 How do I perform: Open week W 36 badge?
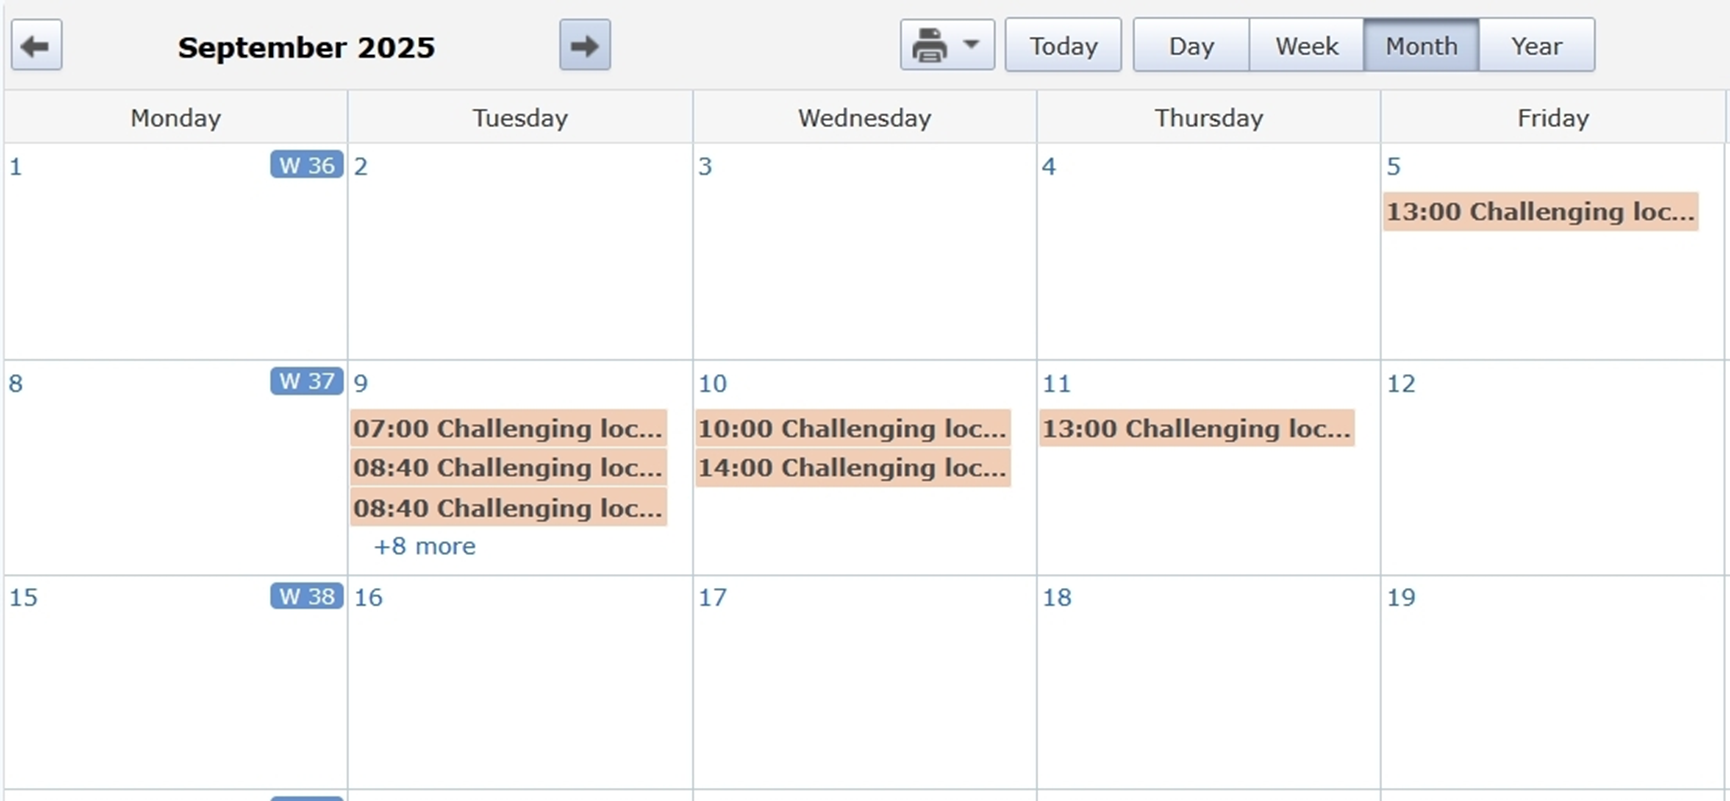coord(306,165)
